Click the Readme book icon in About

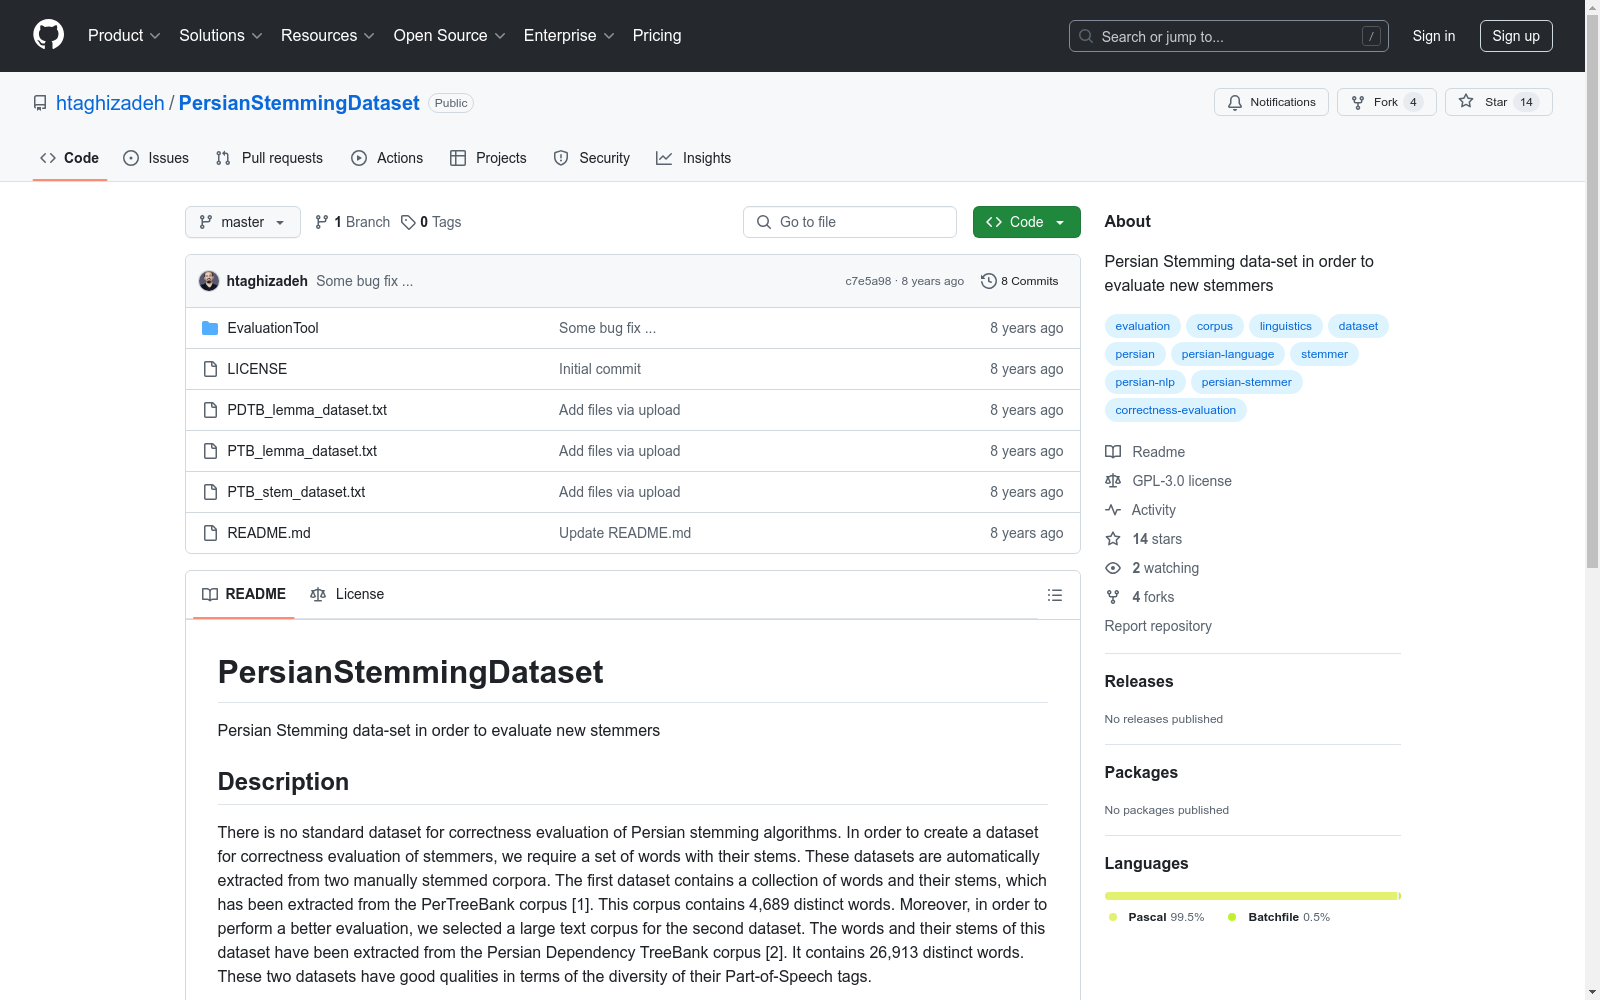tap(1113, 452)
